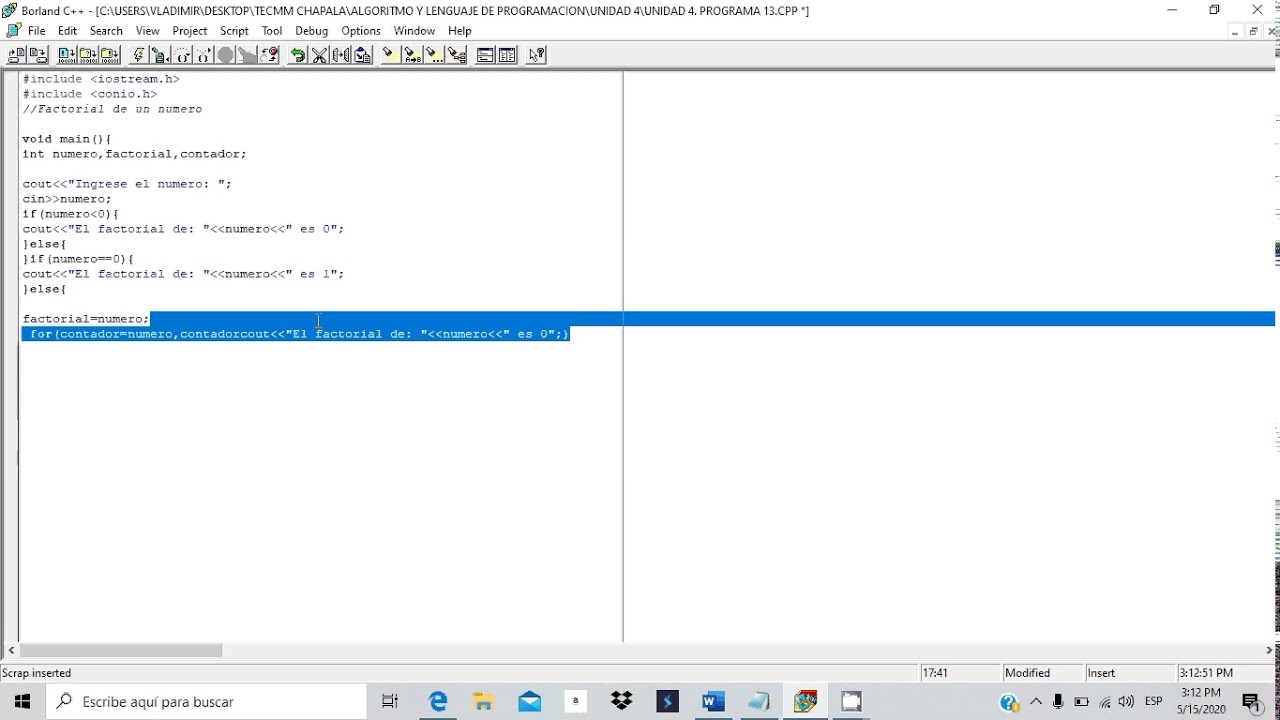This screenshot has width=1280, height=720.
Task: Click the volume icon in system tray
Action: point(1127,702)
